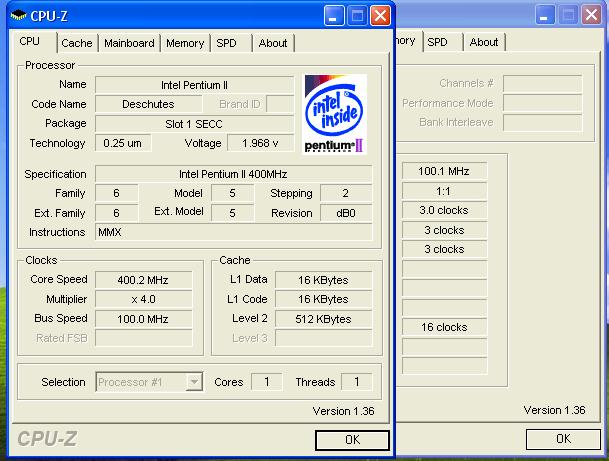
Task: Click the Processor #1 combo box
Action: coord(149,382)
